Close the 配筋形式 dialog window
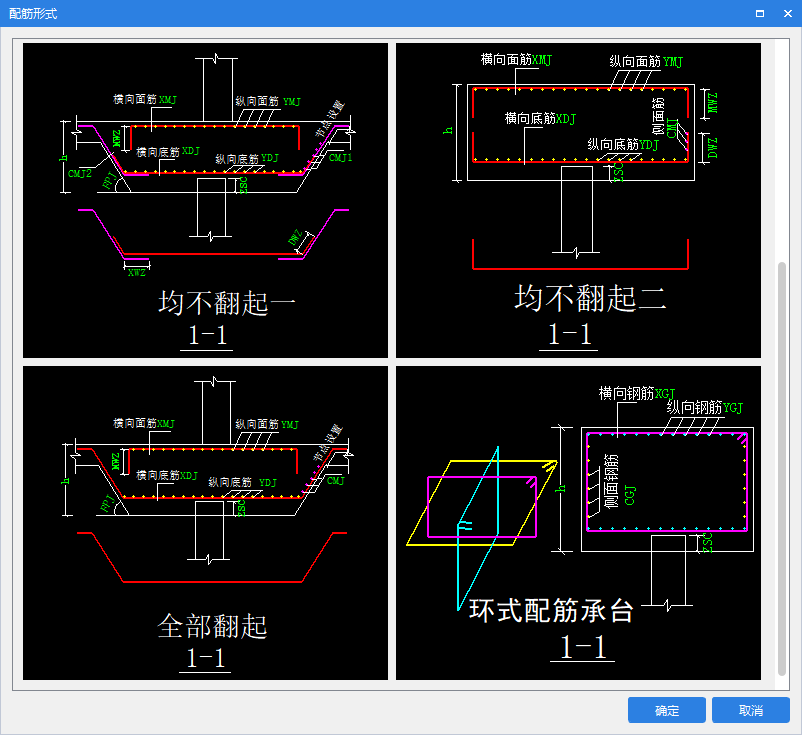This screenshot has width=802, height=735. 788,13
